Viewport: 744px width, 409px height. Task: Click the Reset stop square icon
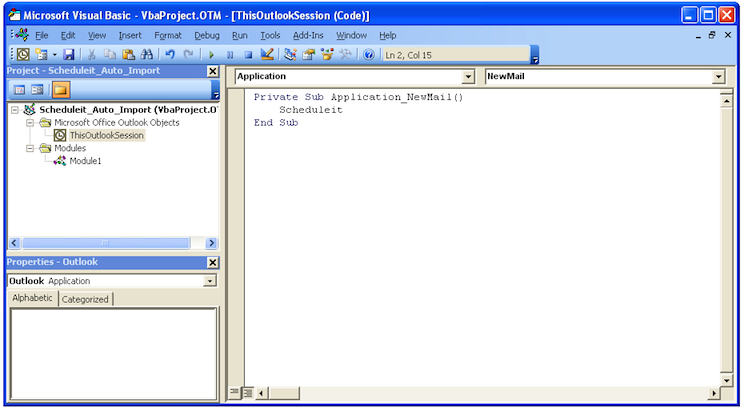(248, 55)
